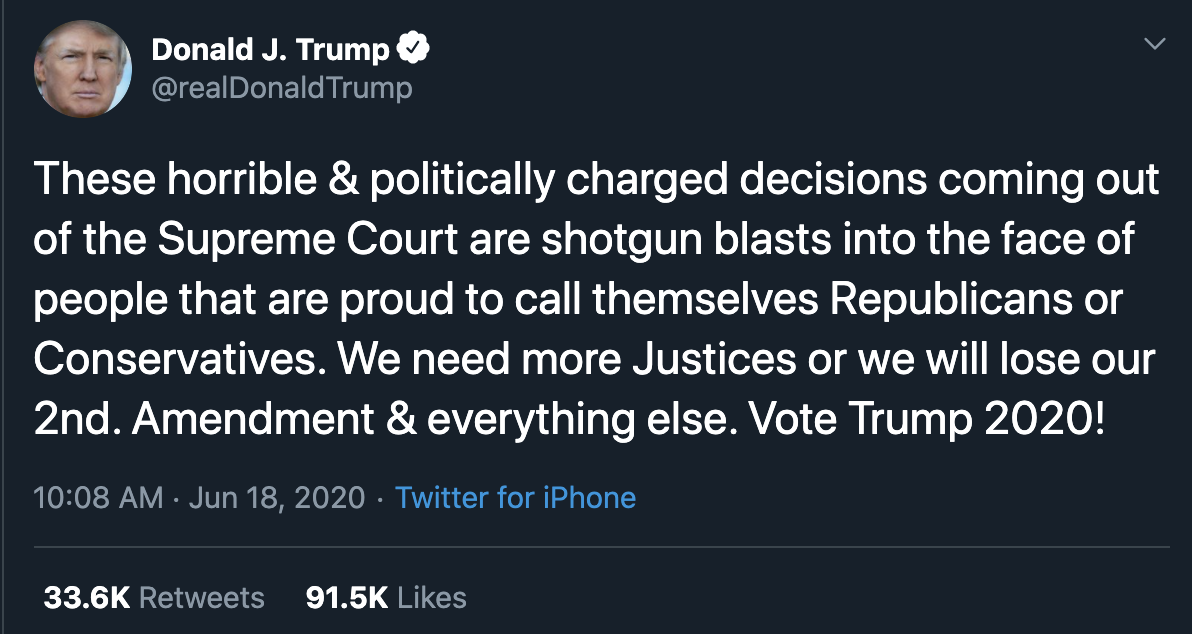Image resolution: width=1192 pixels, height=634 pixels.
Task: Click the verified badge beside Donald J. Trump
Action: click(414, 49)
